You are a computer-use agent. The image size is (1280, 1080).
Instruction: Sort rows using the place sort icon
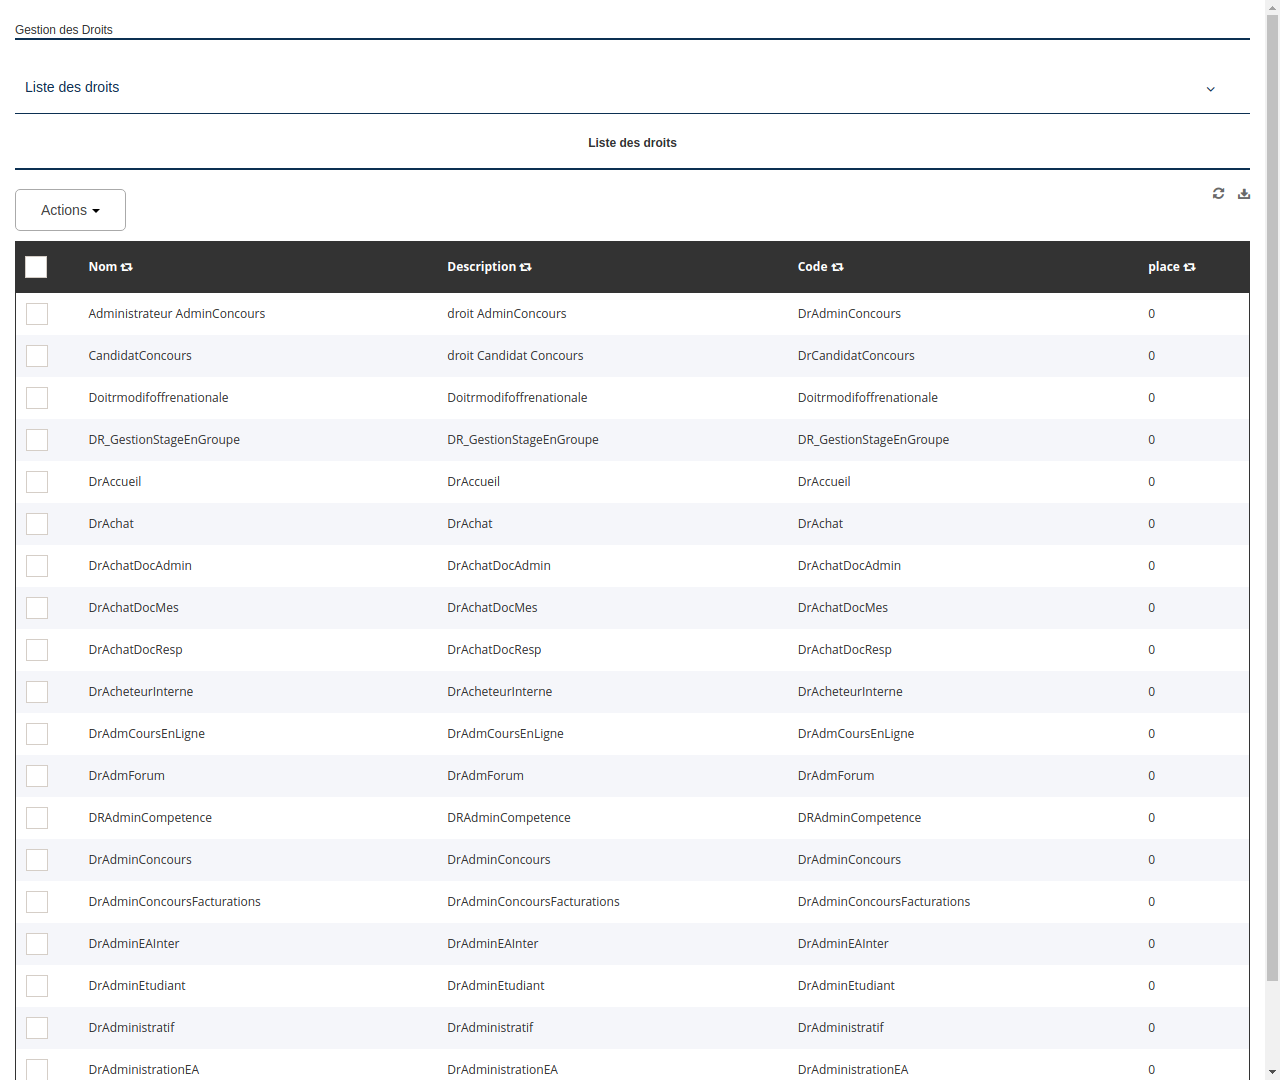click(x=1189, y=266)
